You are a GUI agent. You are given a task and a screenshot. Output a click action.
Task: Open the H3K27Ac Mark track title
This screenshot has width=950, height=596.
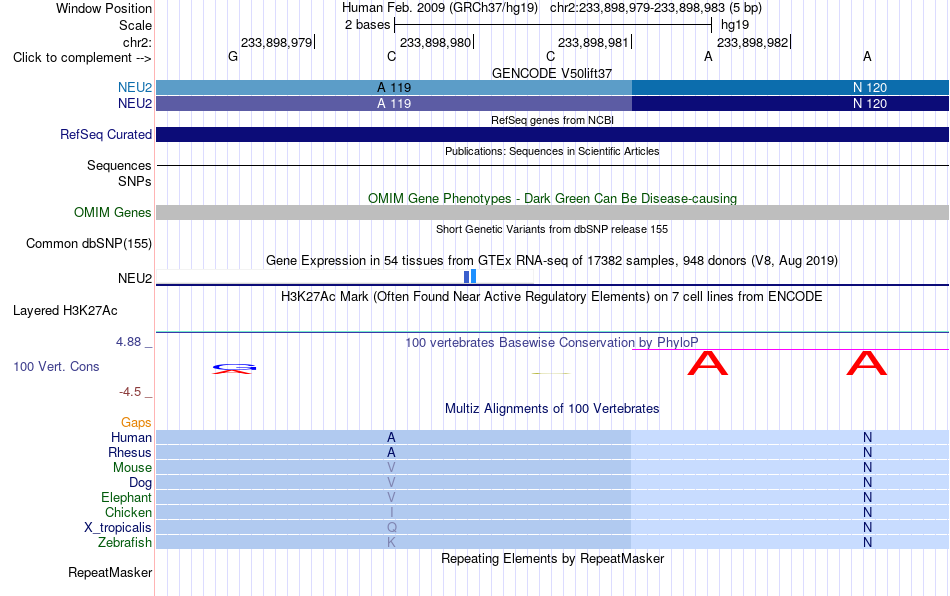pos(552,297)
